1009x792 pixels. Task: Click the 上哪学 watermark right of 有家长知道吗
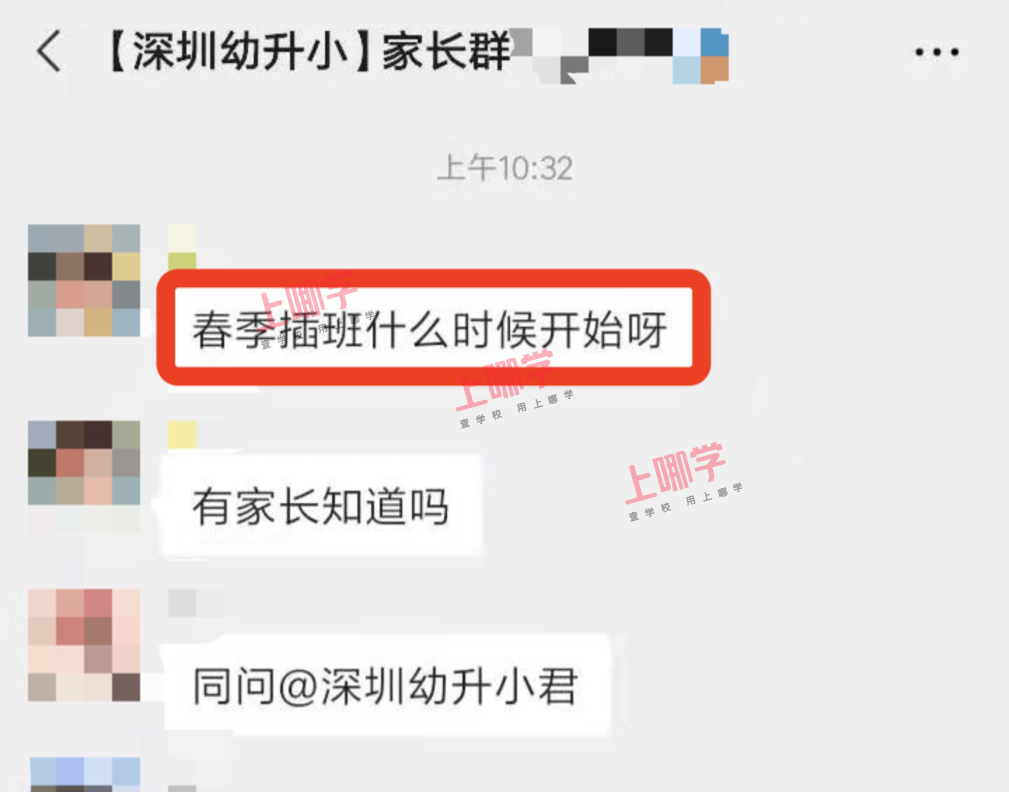683,480
